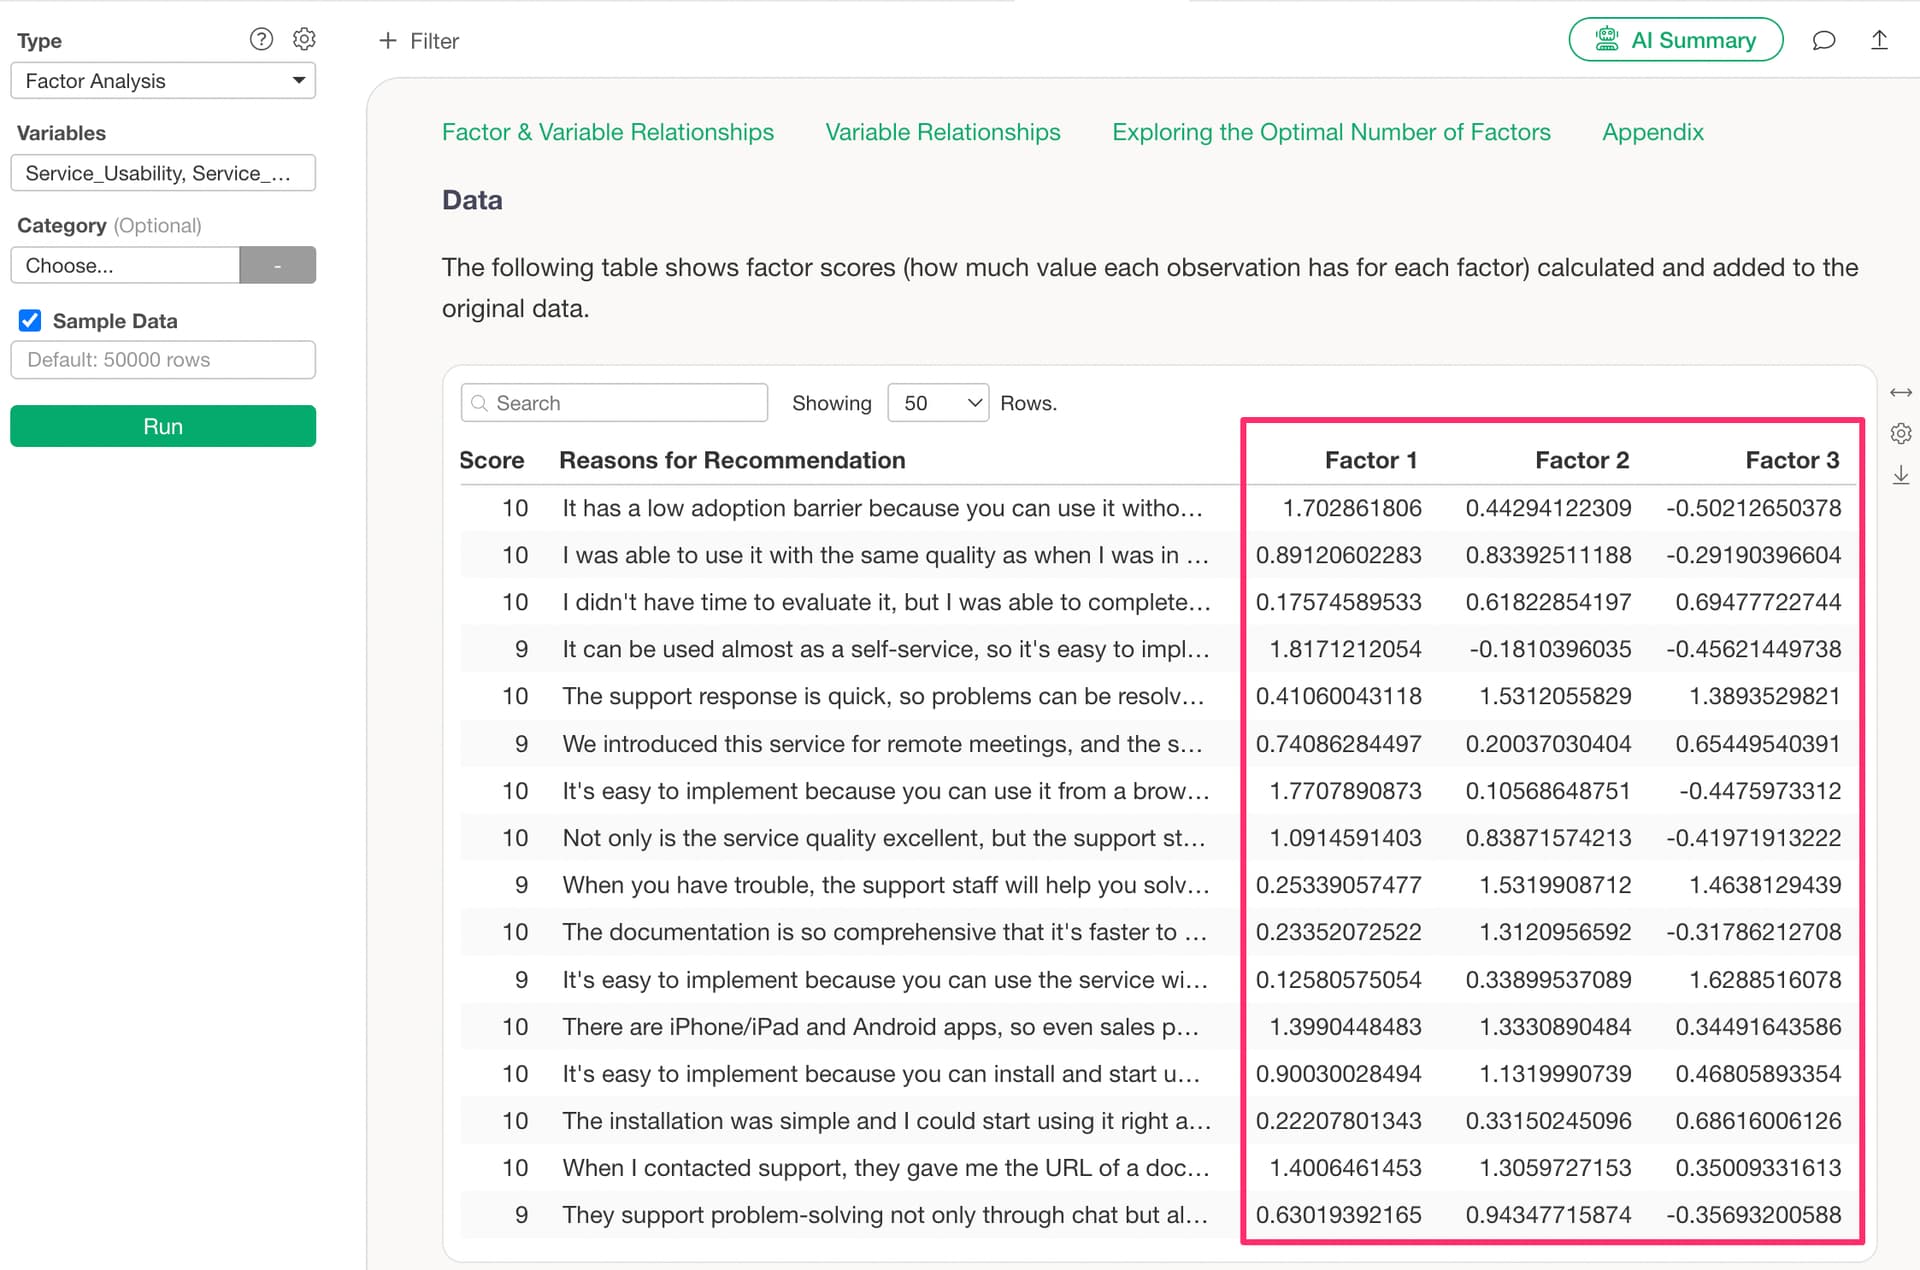Image resolution: width=1920 pixels, height=1270 pixels.
Task: Open the Factor Analysis type dropdown
Action: point(163,81)
